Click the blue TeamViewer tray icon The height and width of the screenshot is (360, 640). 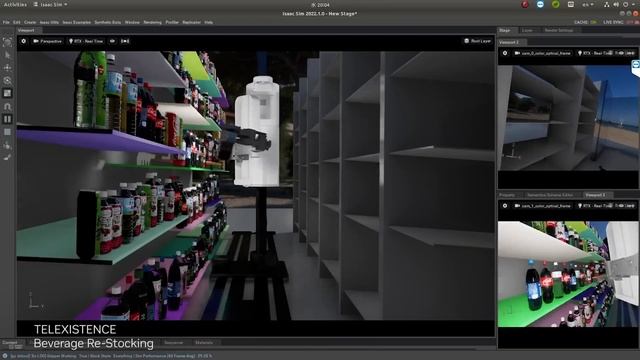tap(540, 4)
